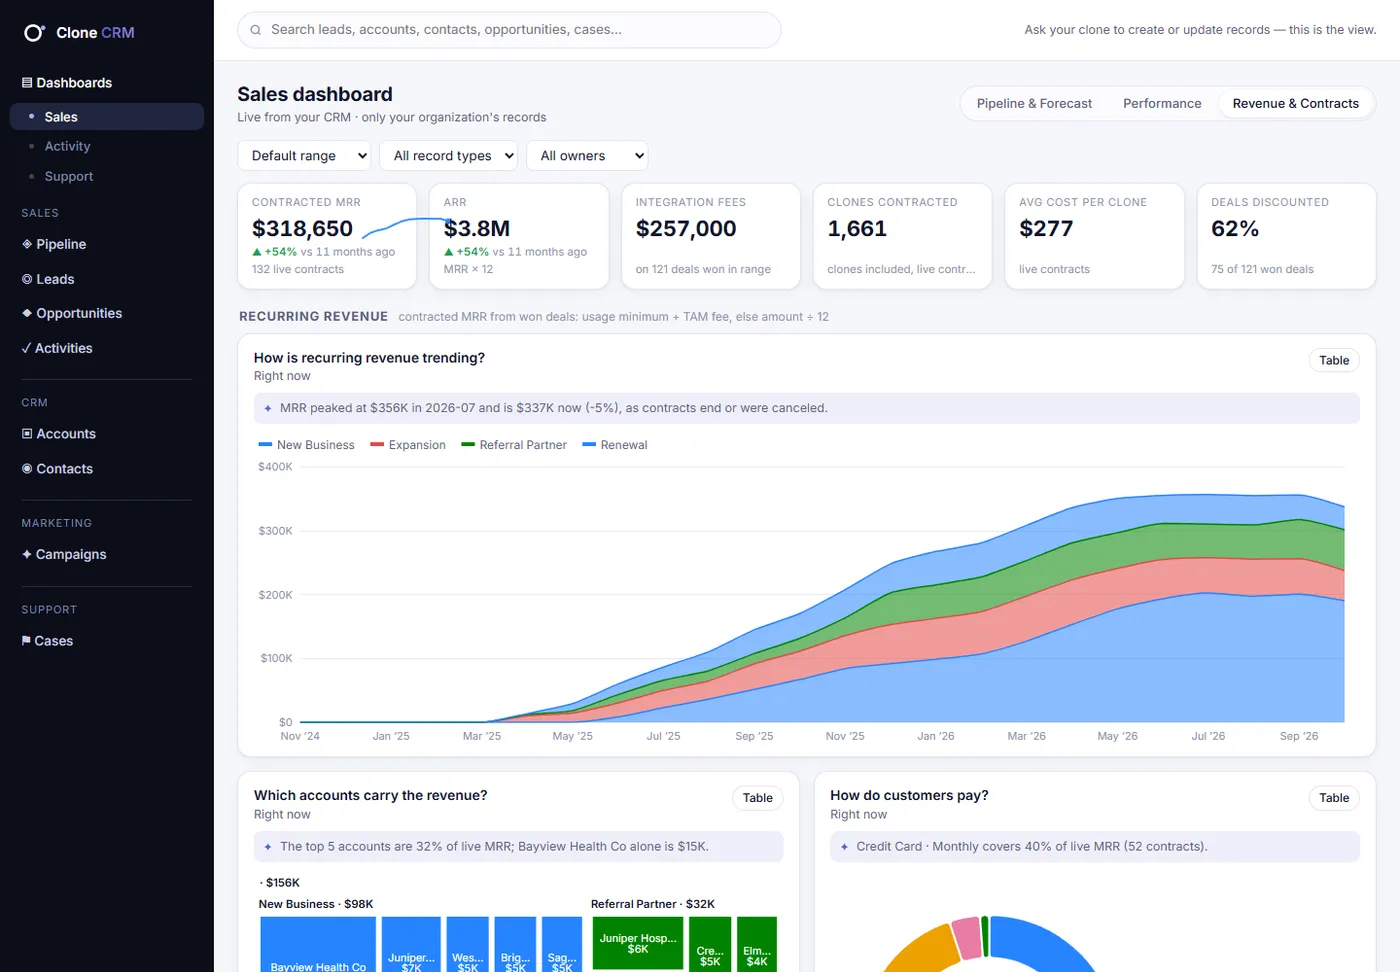Image resolution: width=1400 pixels, height=972 pixels.
Task: Switch to the Performance tab
Action: point(1162,104)
